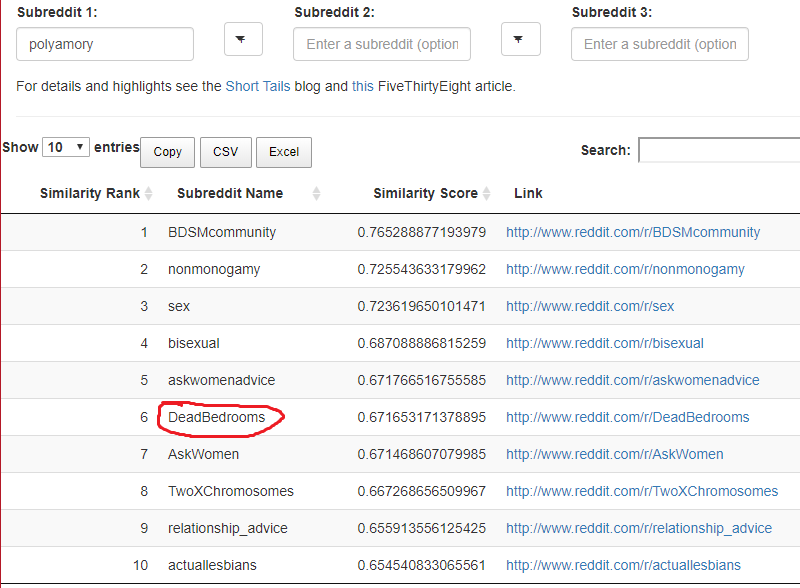This screenshot has width=800, height=588.
Task: Sort by Subreddit Name column arrows
Action: click(316, 193)
